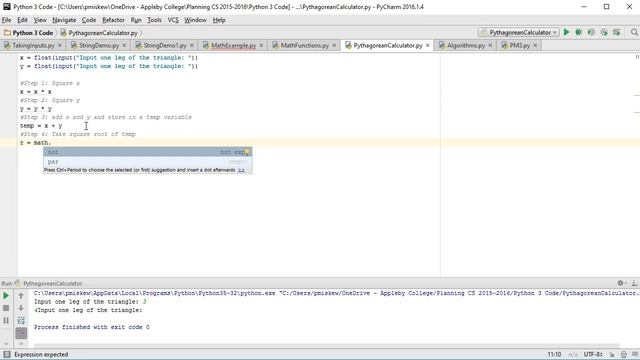Screen dimensions: 640x360
Task: Click the '>>' link in completion hint
Action: (x=242, y=170)
